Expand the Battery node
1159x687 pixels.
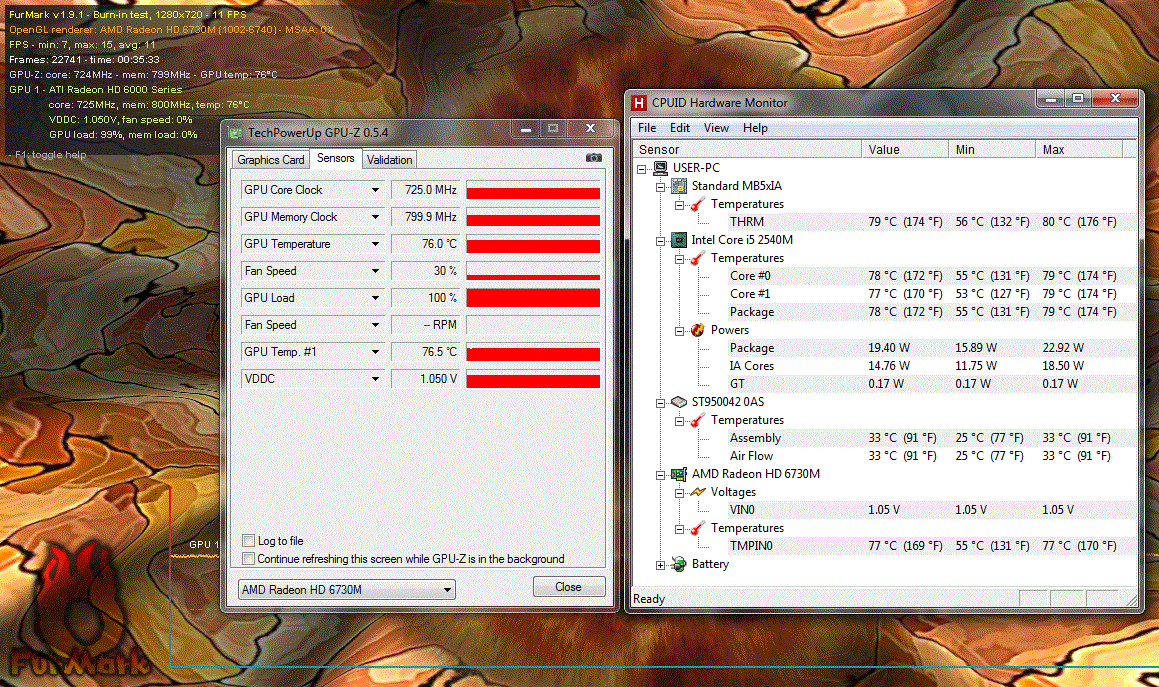[660, 565]
